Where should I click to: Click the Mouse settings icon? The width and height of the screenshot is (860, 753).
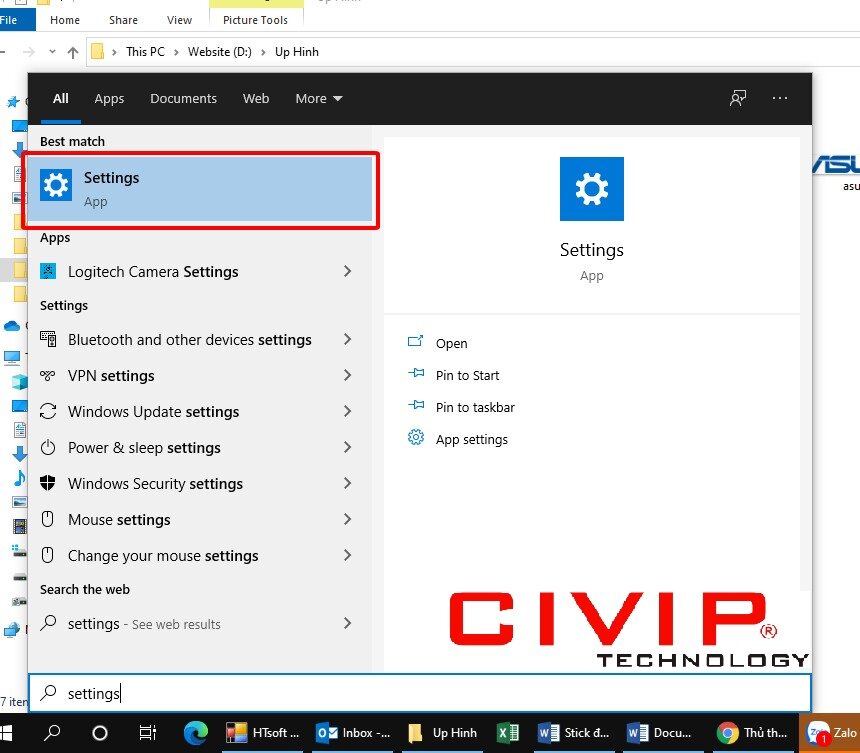point(48,519)
